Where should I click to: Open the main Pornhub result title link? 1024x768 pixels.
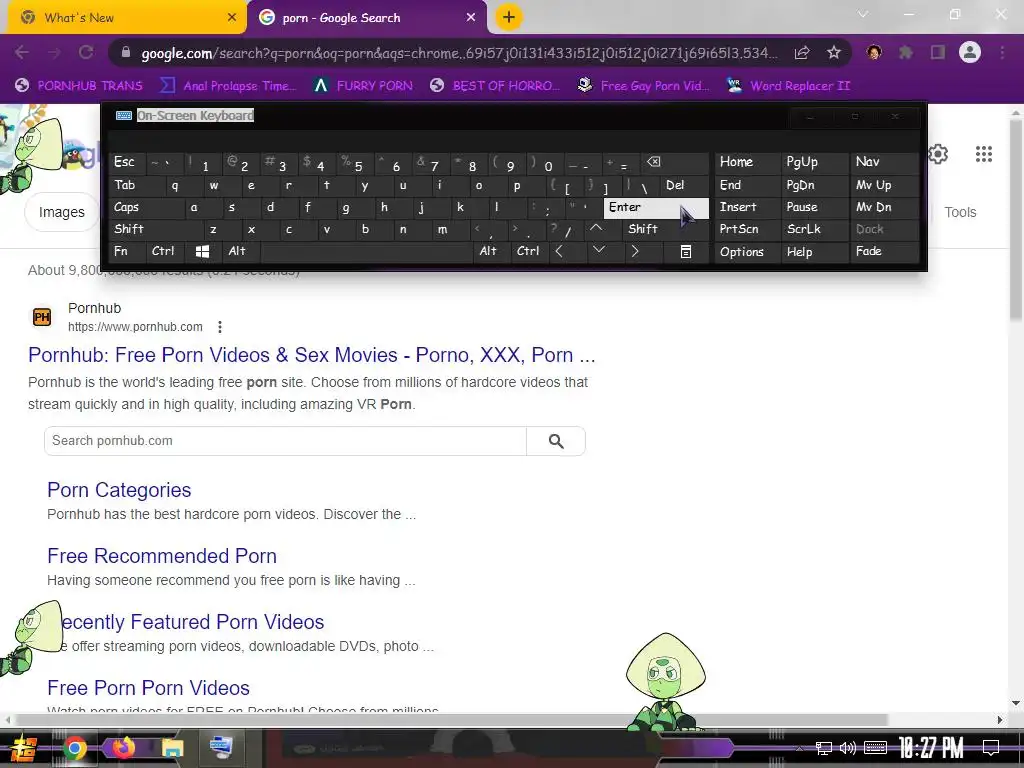(x=312, y=355)
